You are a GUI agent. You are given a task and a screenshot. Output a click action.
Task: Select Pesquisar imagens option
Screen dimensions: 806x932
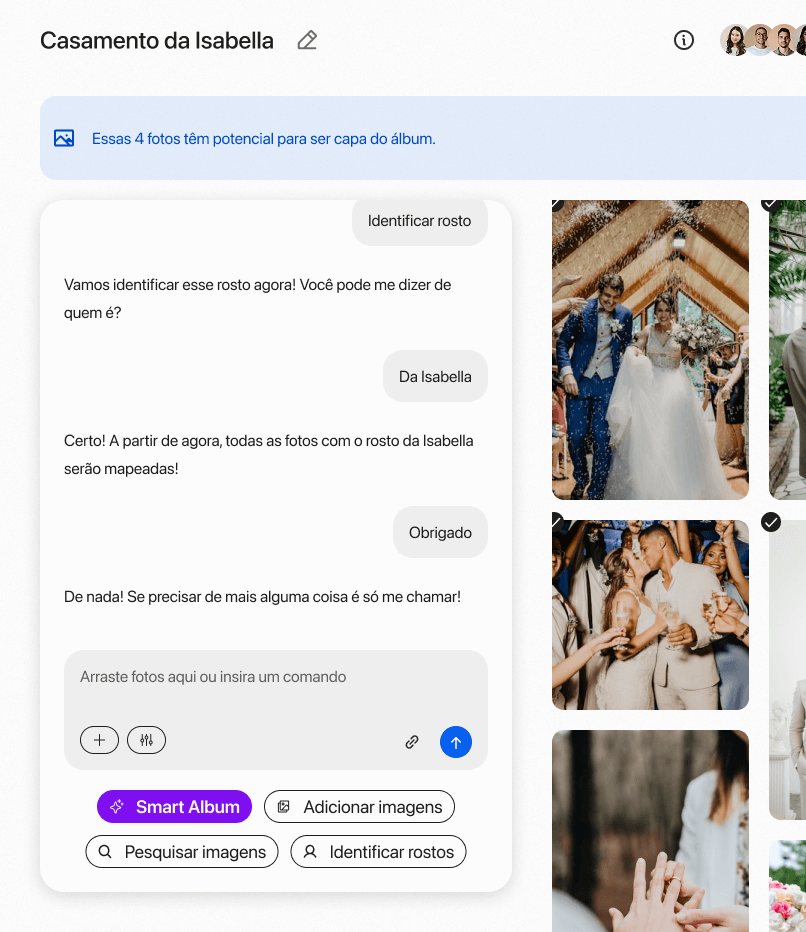pyautogui.click(x=182, y=852)
